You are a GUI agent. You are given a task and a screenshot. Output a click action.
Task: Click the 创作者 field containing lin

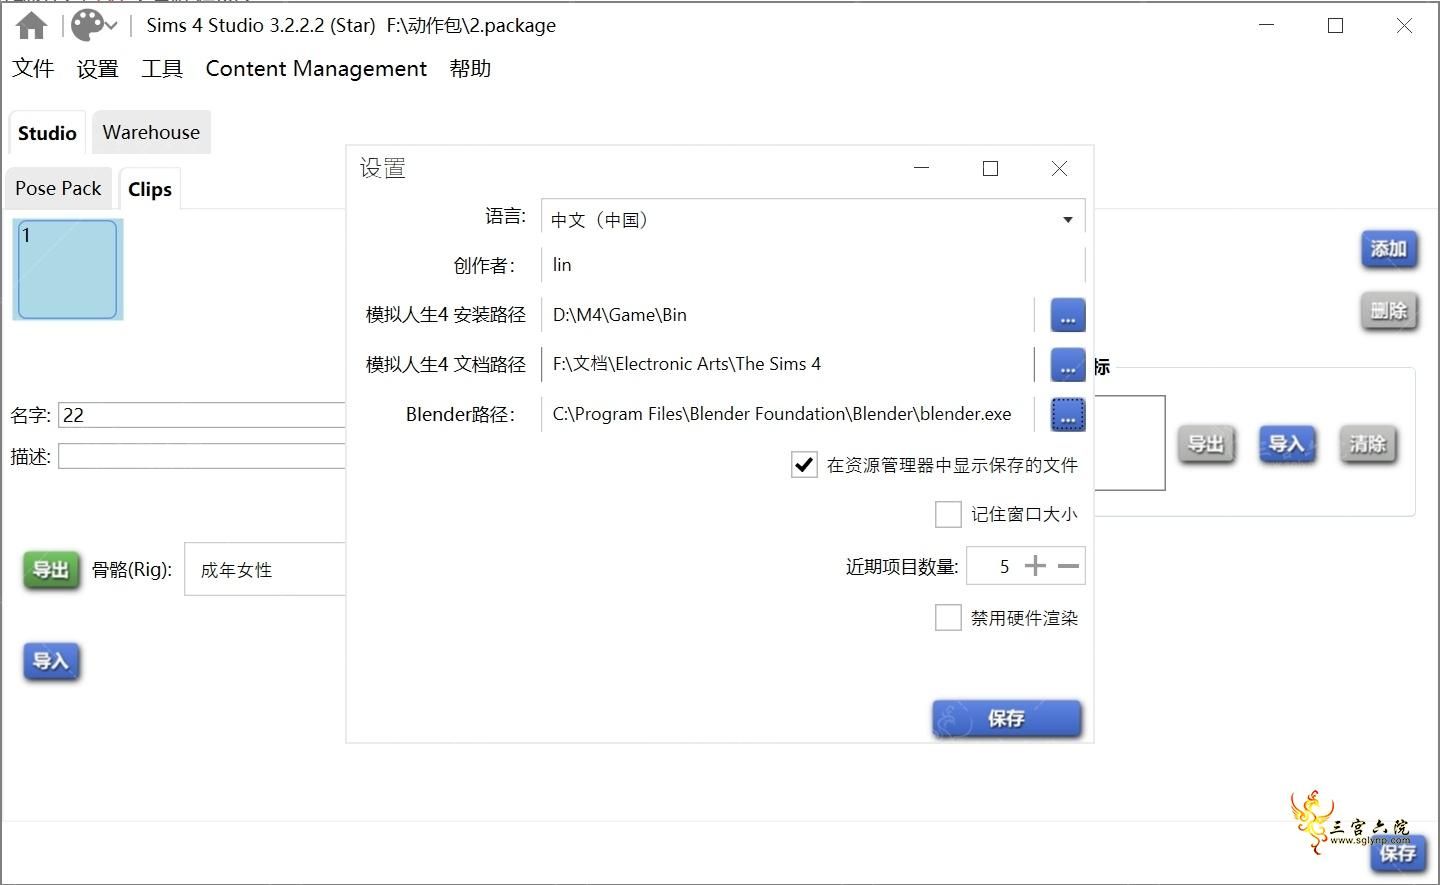[x=813, y=265]
